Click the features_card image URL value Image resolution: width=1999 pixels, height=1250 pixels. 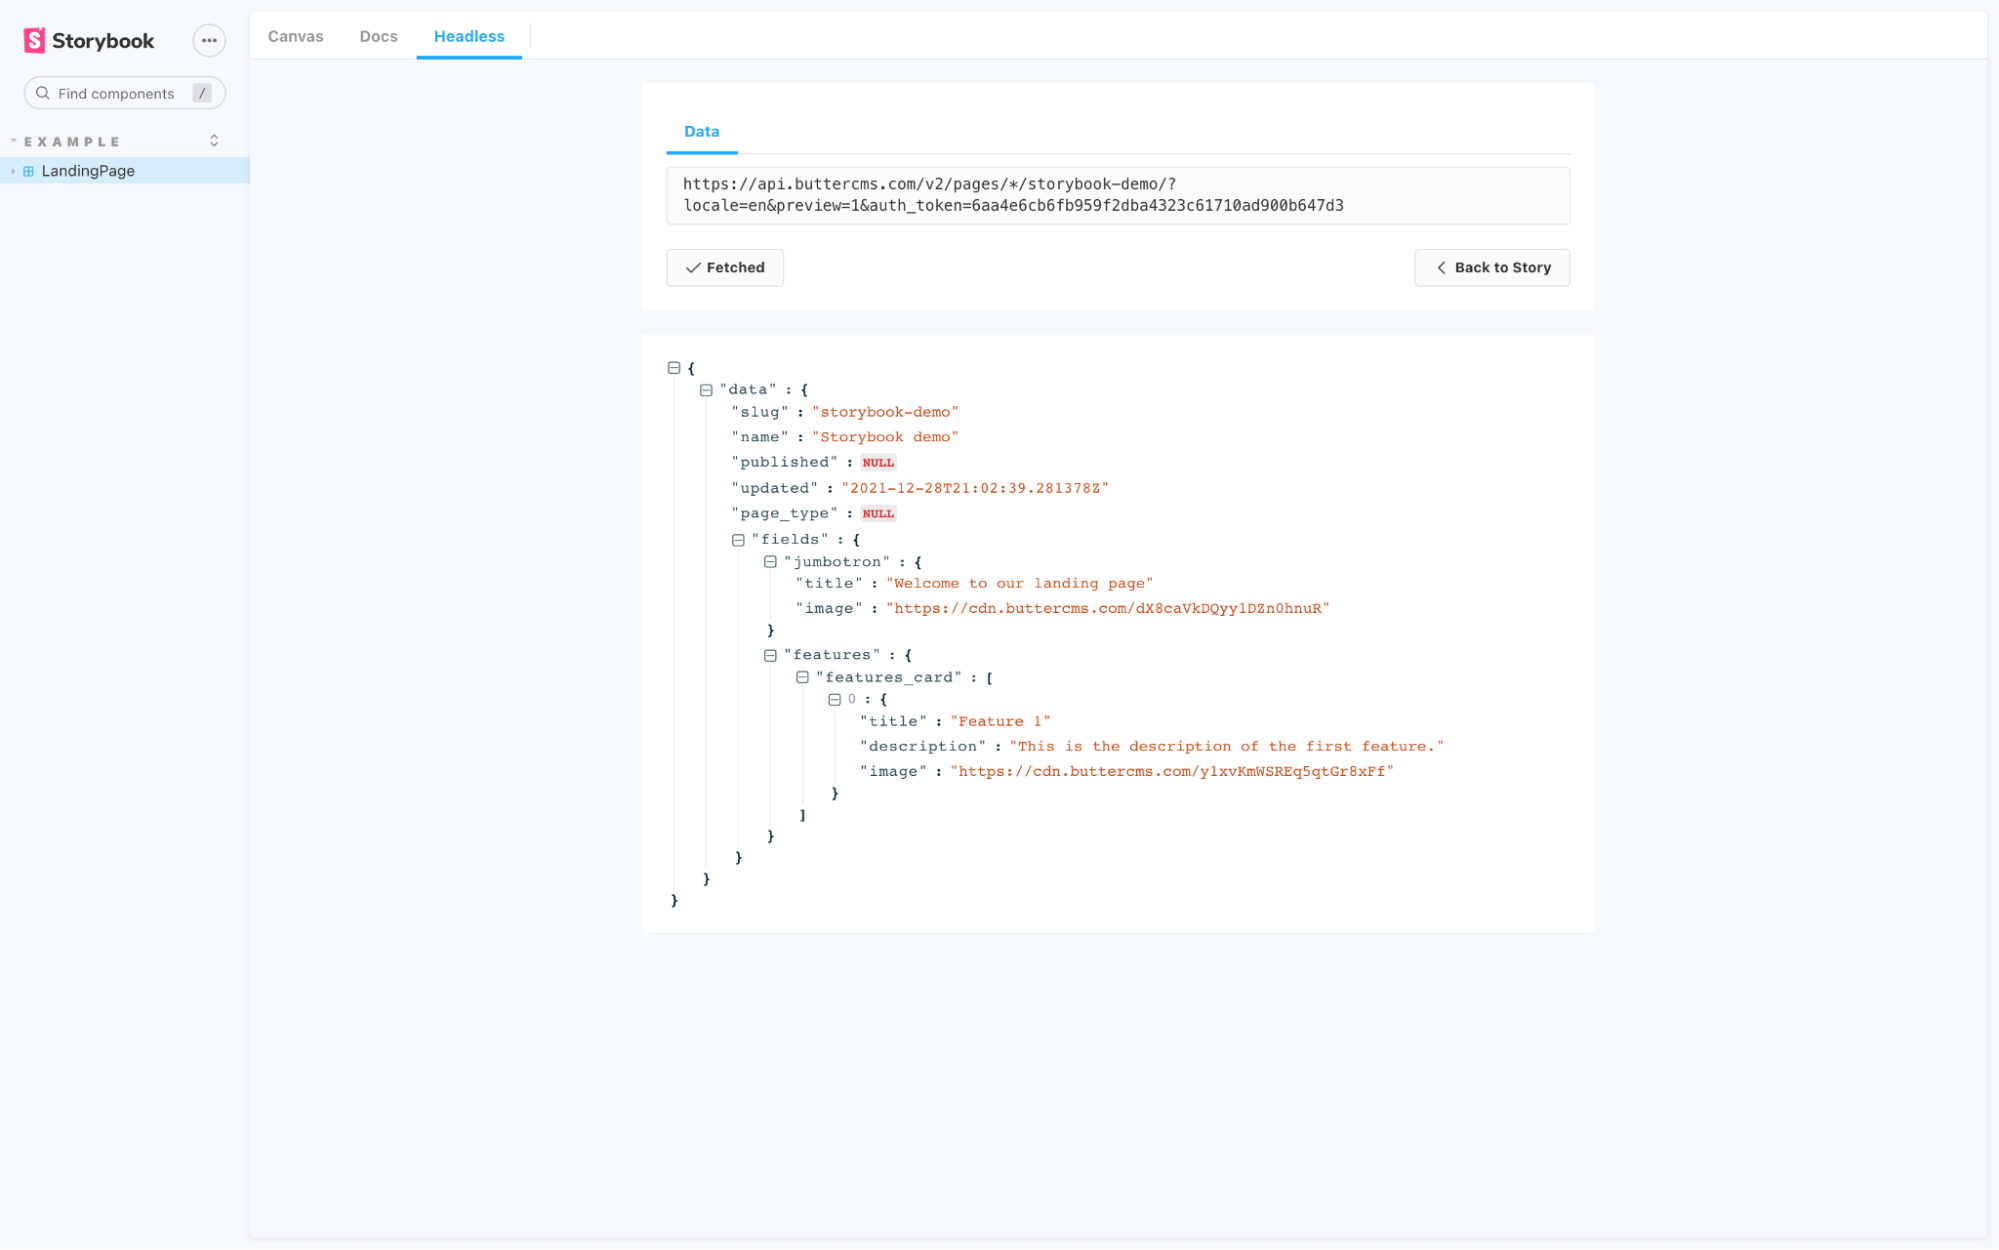[1172, 771]
